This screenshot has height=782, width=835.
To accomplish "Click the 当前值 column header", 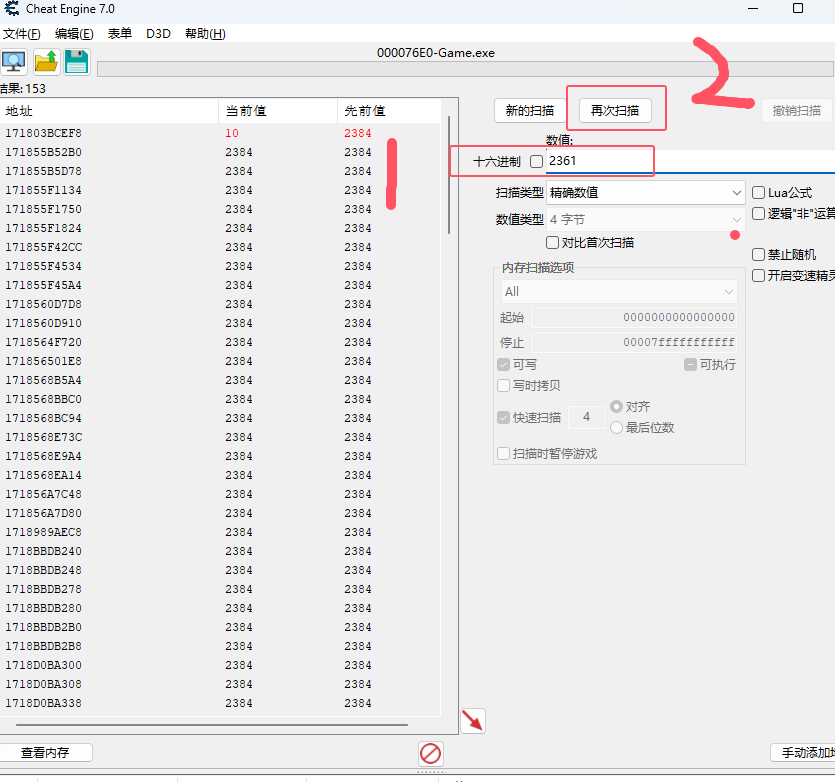I will (278, 111).
